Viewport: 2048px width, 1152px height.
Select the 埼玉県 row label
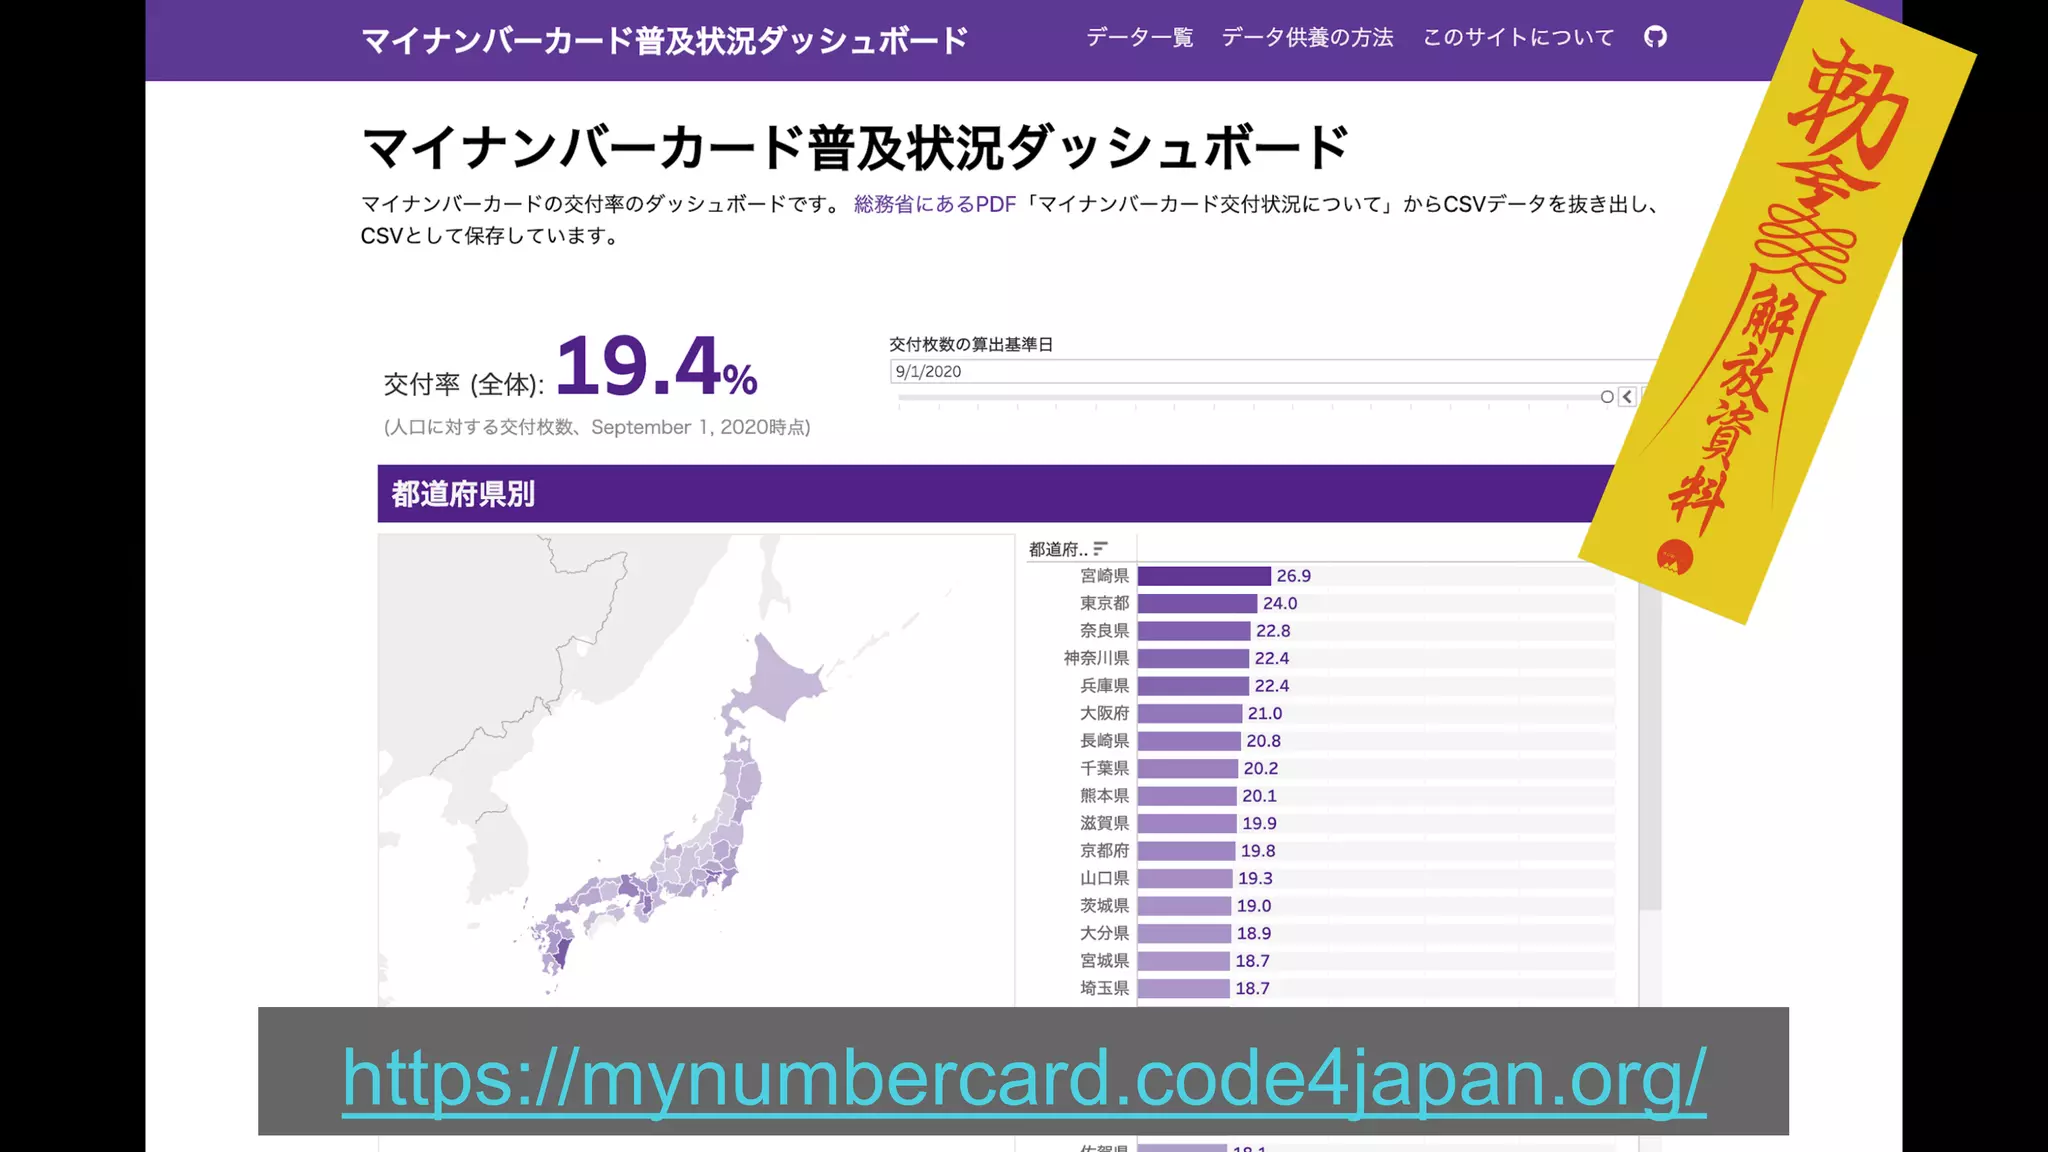1104,988
